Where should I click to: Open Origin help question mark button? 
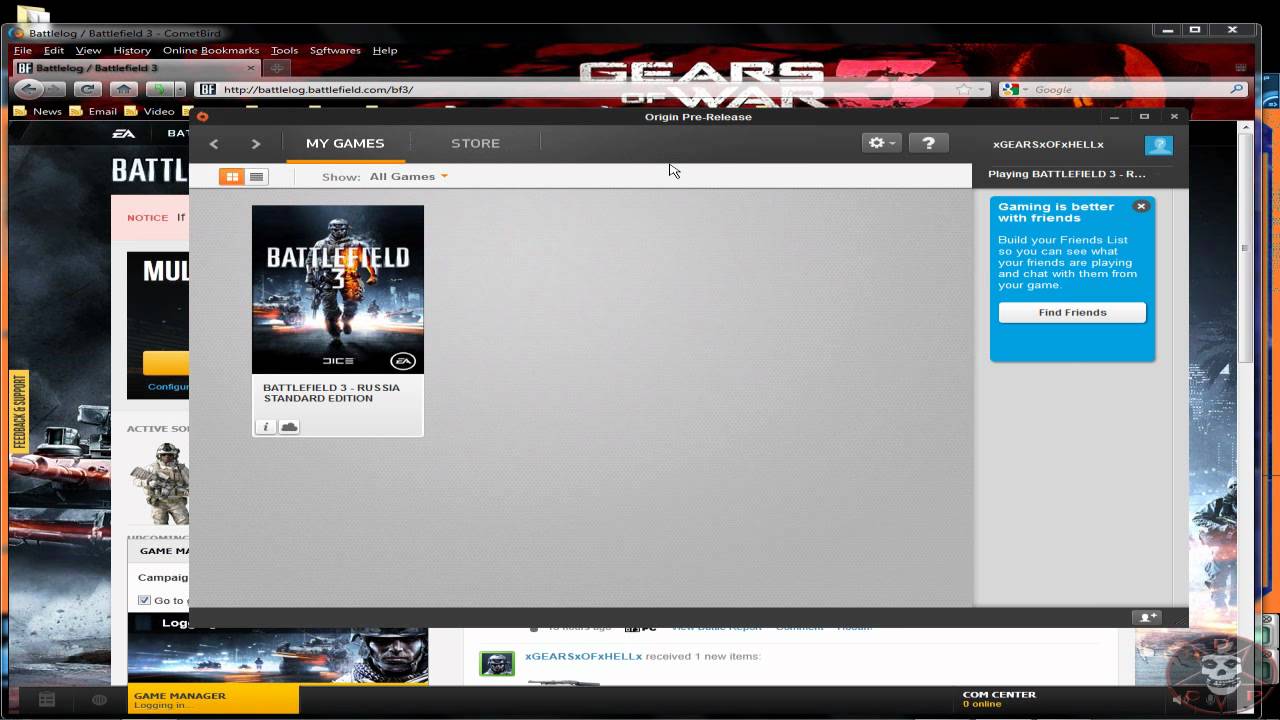928,143
